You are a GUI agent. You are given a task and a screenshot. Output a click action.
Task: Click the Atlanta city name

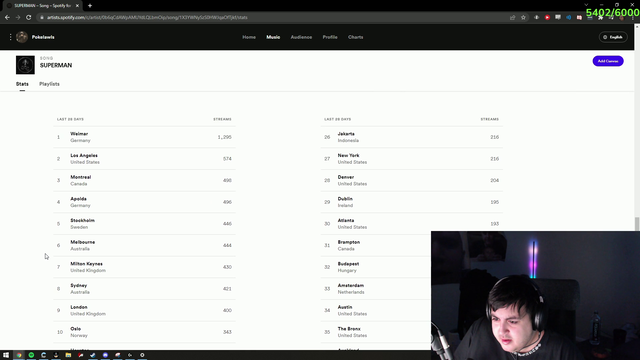point(346,220)
